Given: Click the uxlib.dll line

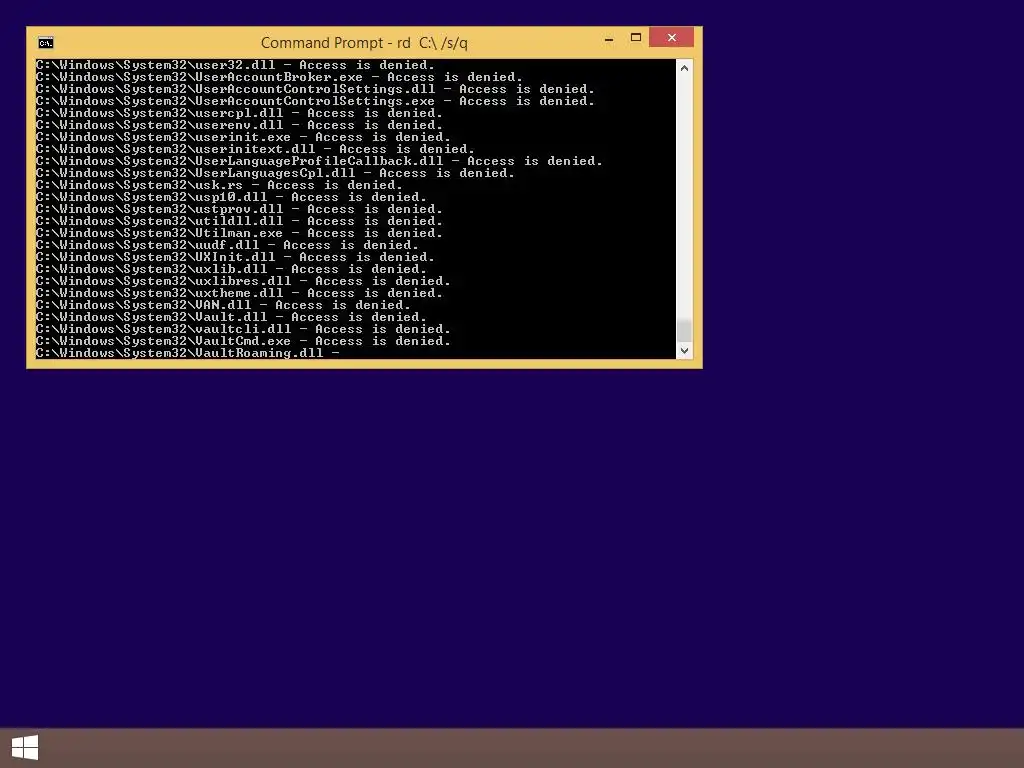Looking at the screenshot, I should point(231,269).
